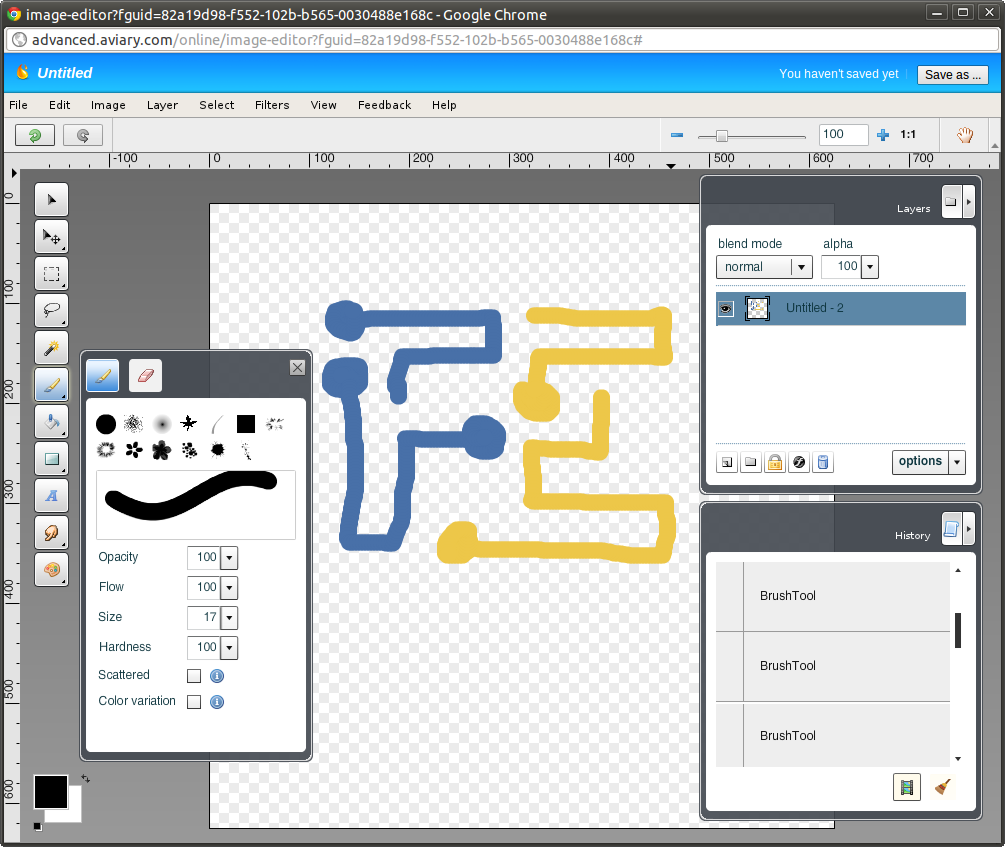Click the Save as button
Viewport: 1005px width, 847px height.
coord(952,75)
